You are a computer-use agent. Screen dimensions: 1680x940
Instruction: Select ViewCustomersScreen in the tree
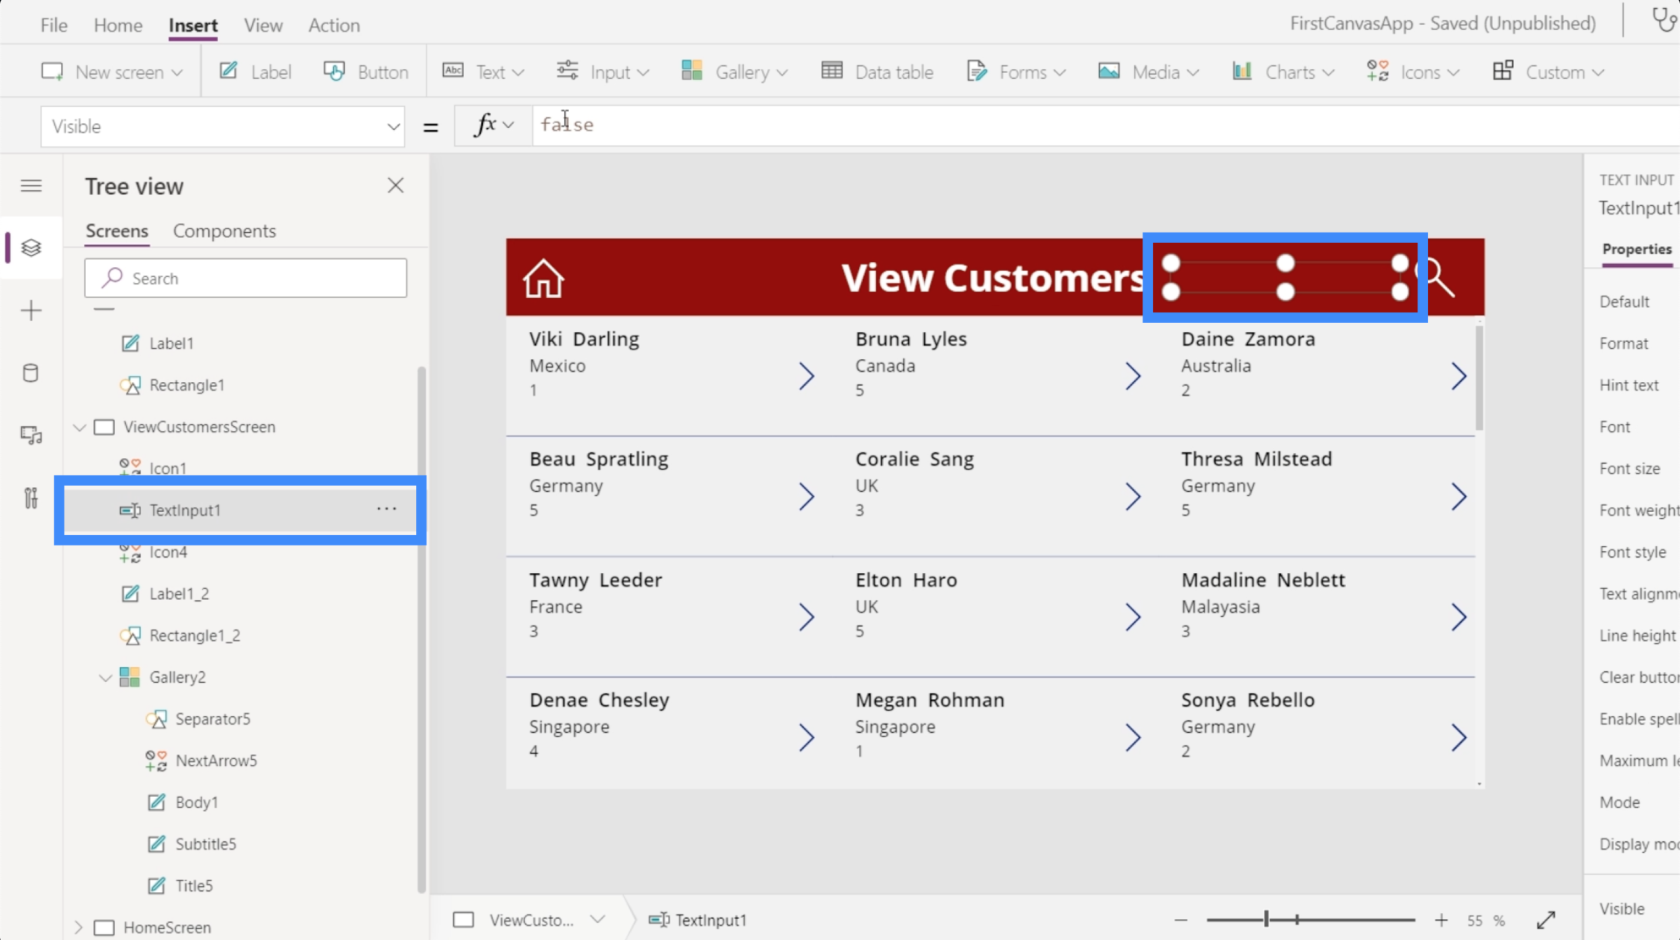pos(199,427)
